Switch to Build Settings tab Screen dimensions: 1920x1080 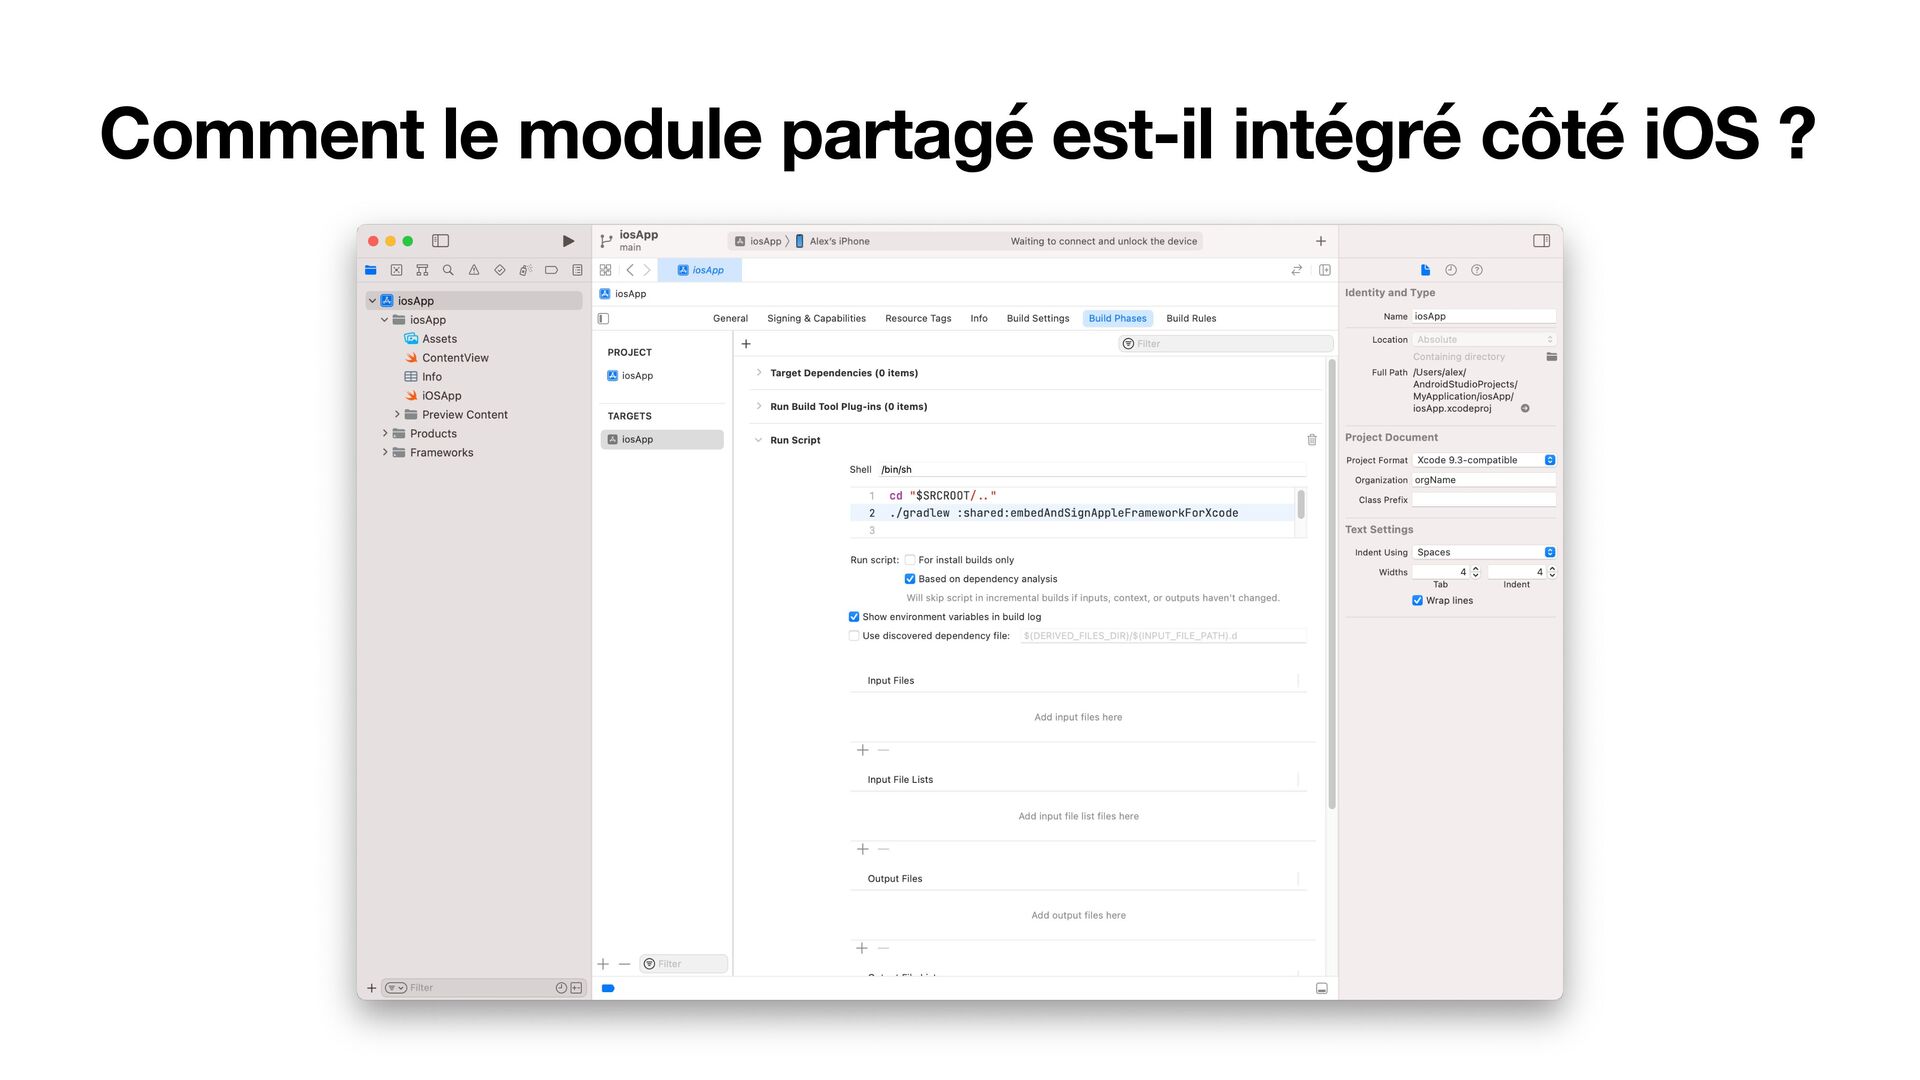tap(1038, 319)
